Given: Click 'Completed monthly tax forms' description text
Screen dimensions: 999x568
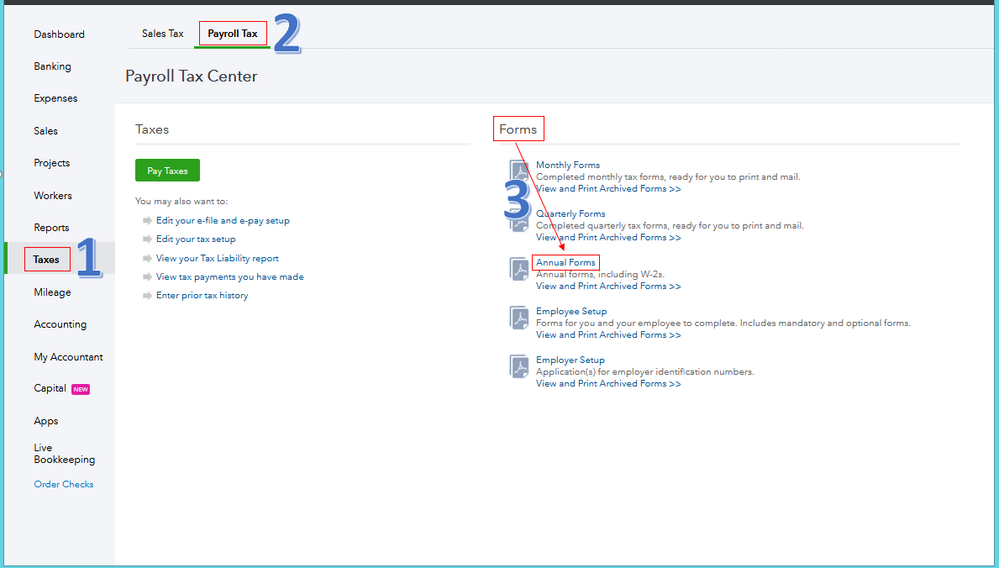Looking at the screenshot, I should [668, 177].
